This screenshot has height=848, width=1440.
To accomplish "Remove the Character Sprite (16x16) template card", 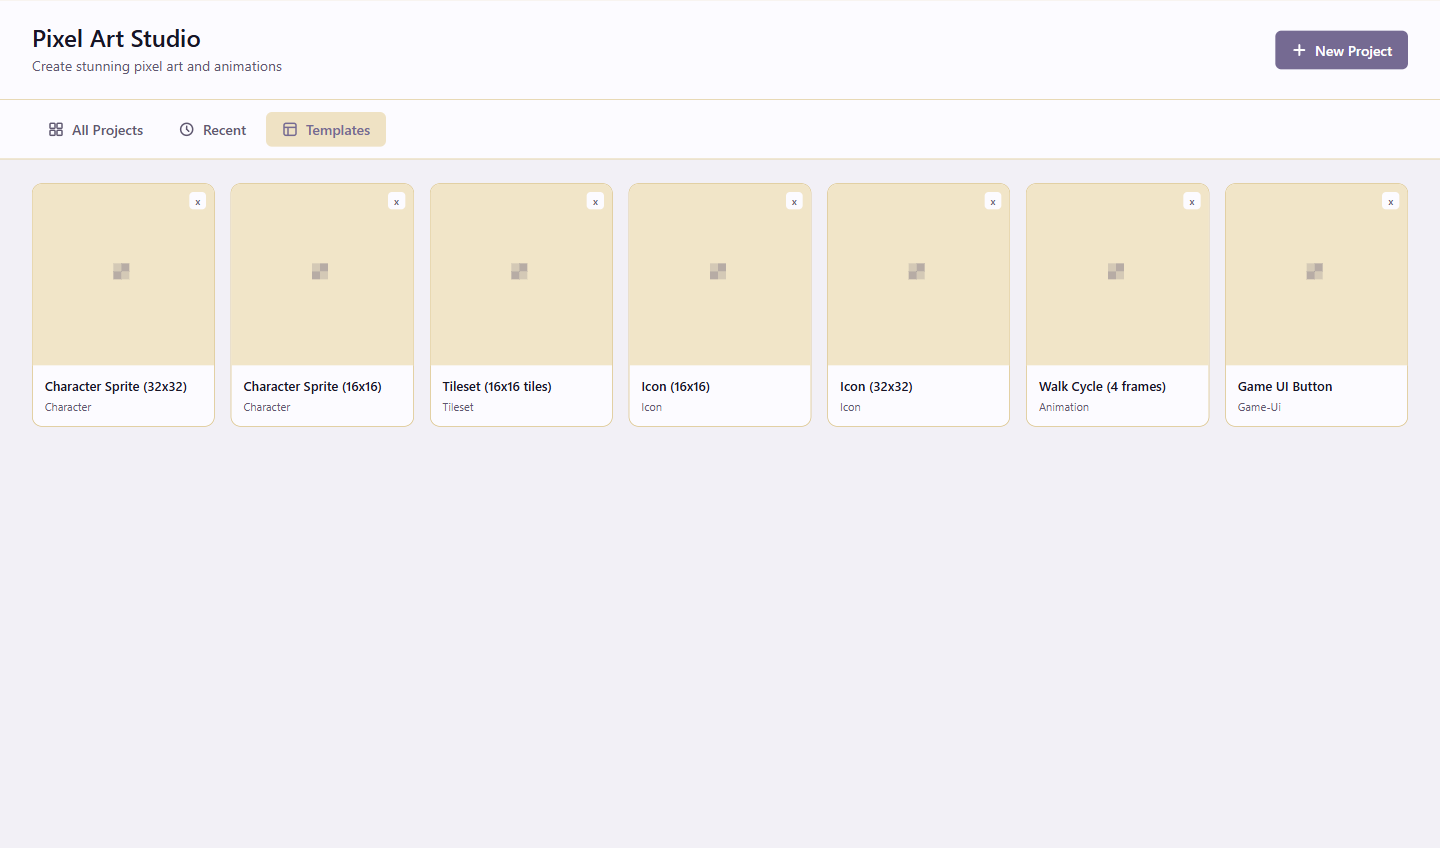I will tap(397, 201).
